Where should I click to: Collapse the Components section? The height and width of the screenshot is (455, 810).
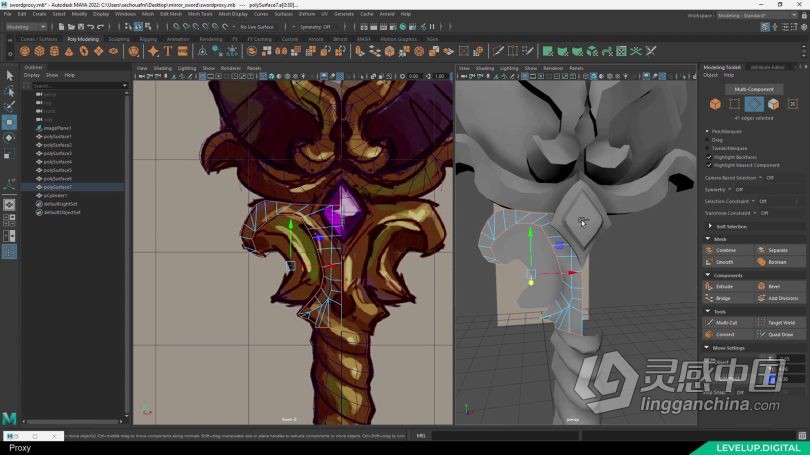708,275
